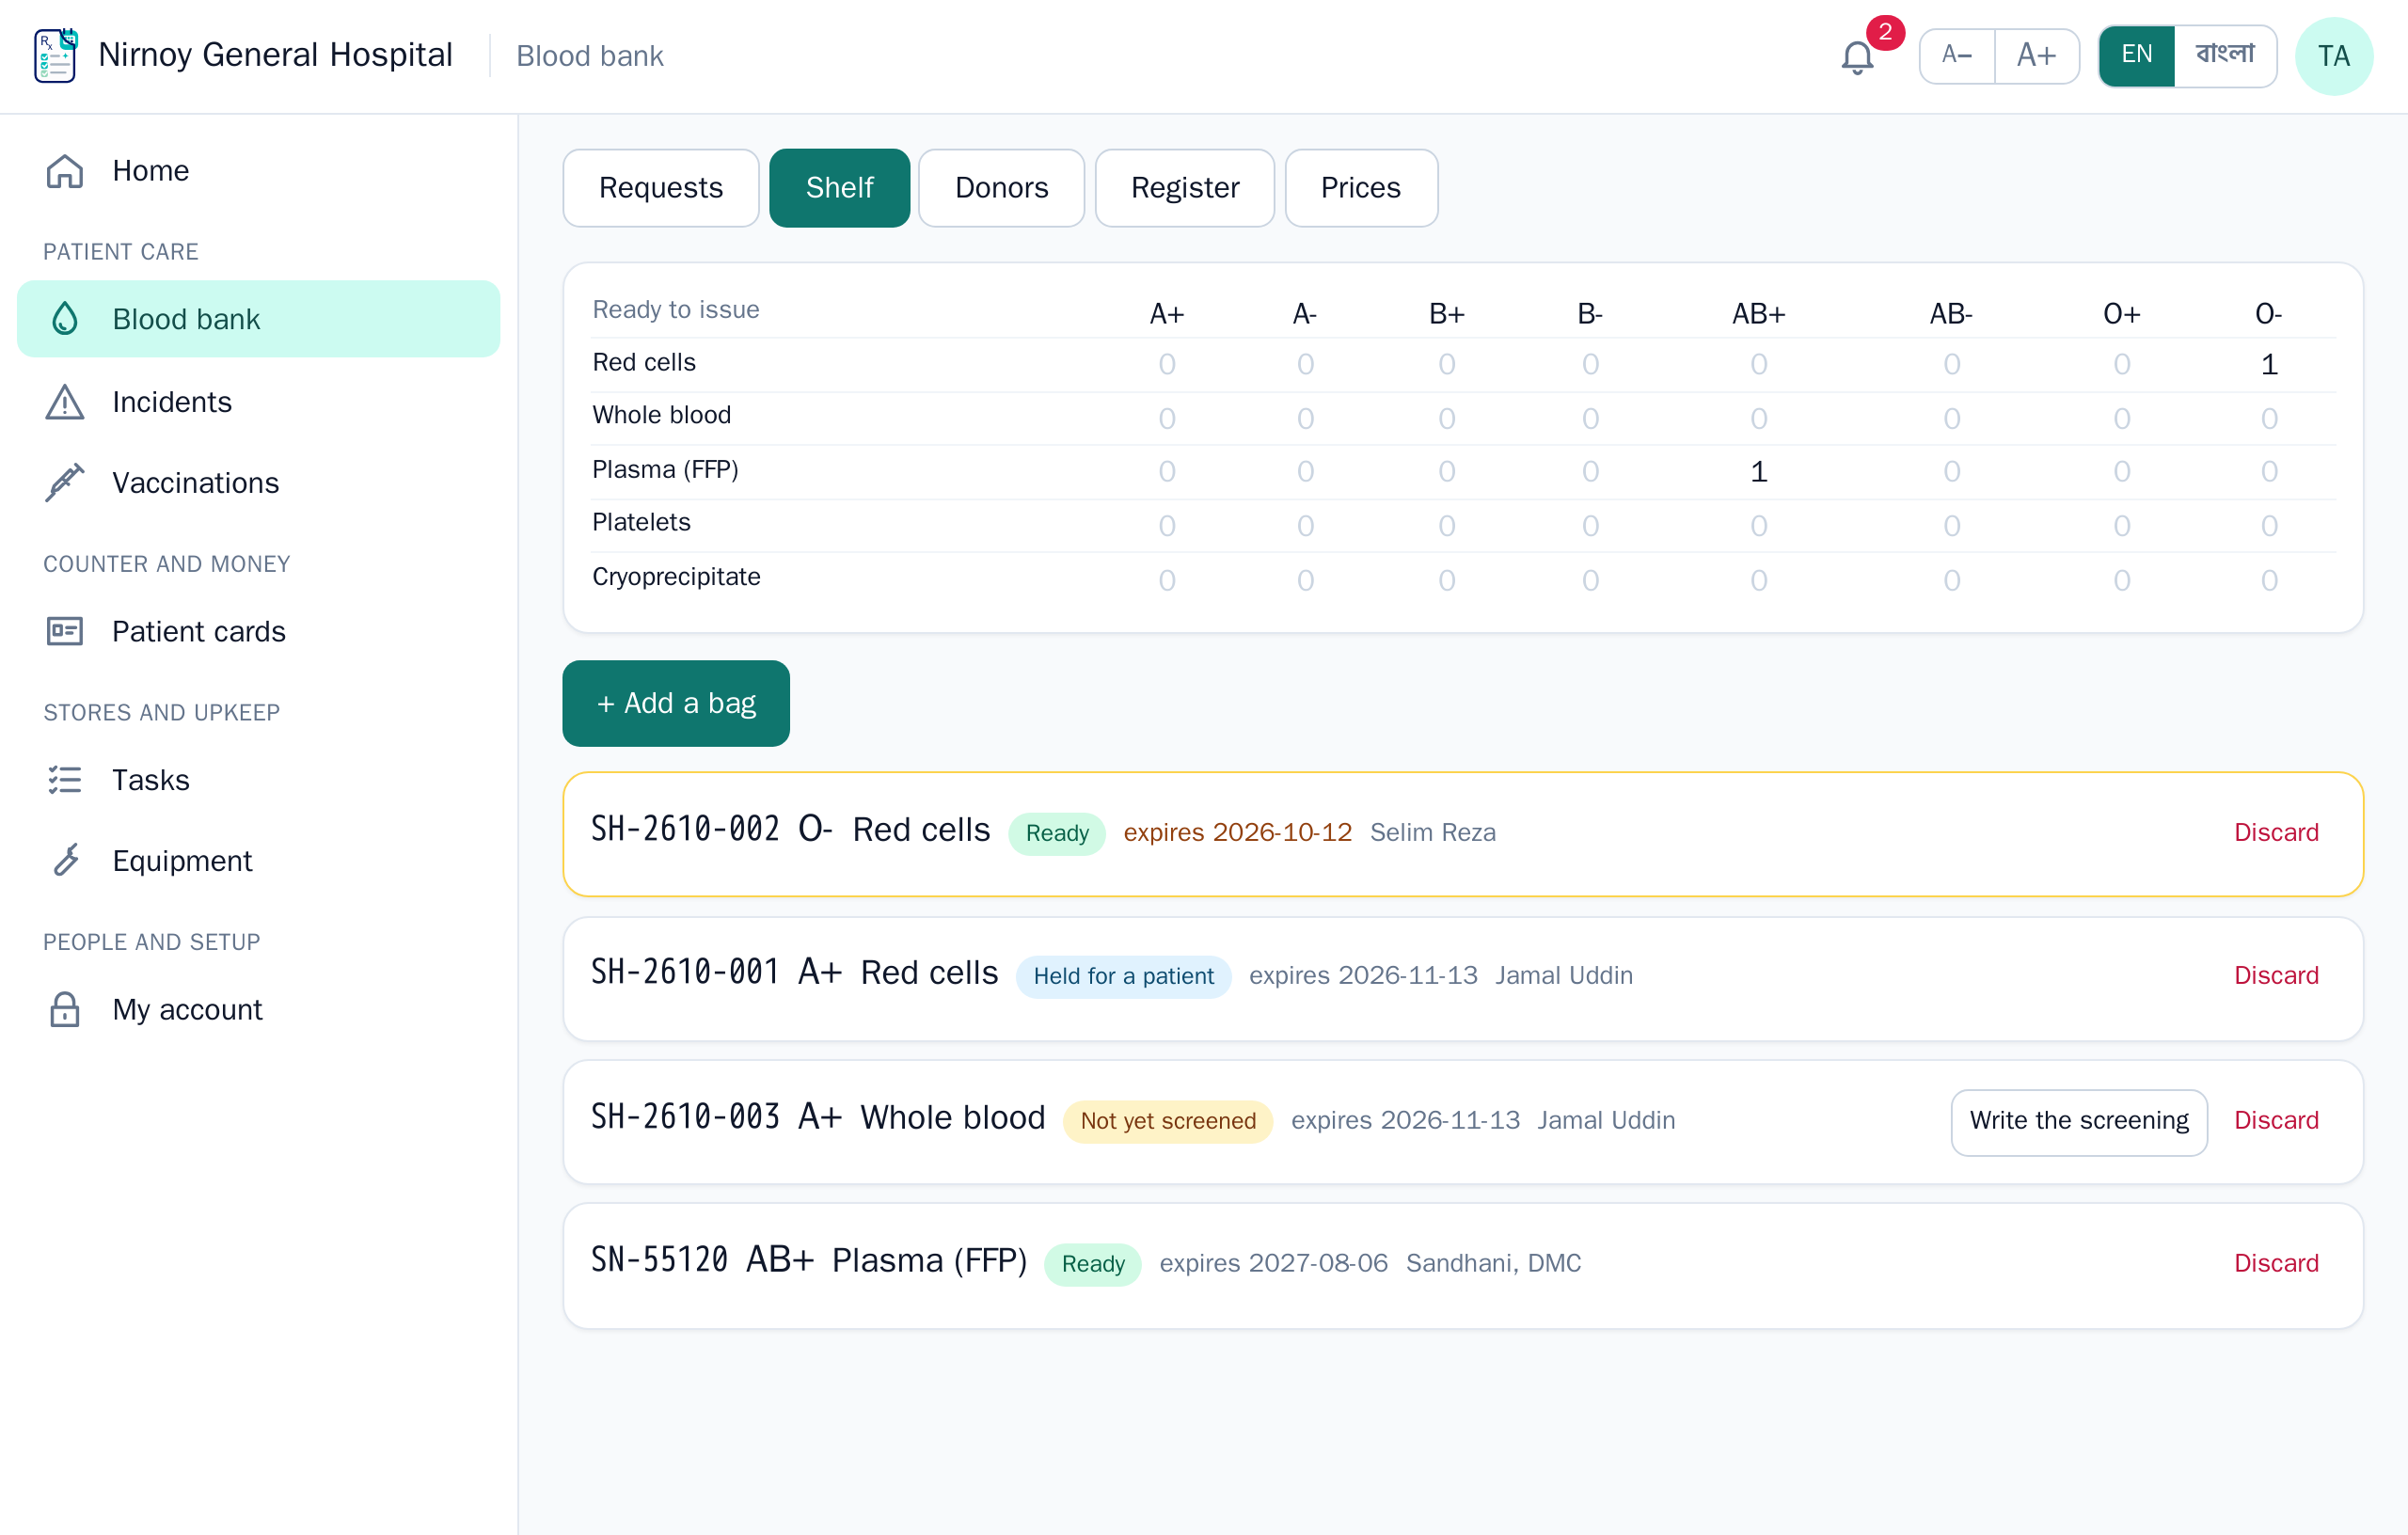Open Patient cards in sidebar
This screenshot has height=1535, width=2408.
click(259, 631)
